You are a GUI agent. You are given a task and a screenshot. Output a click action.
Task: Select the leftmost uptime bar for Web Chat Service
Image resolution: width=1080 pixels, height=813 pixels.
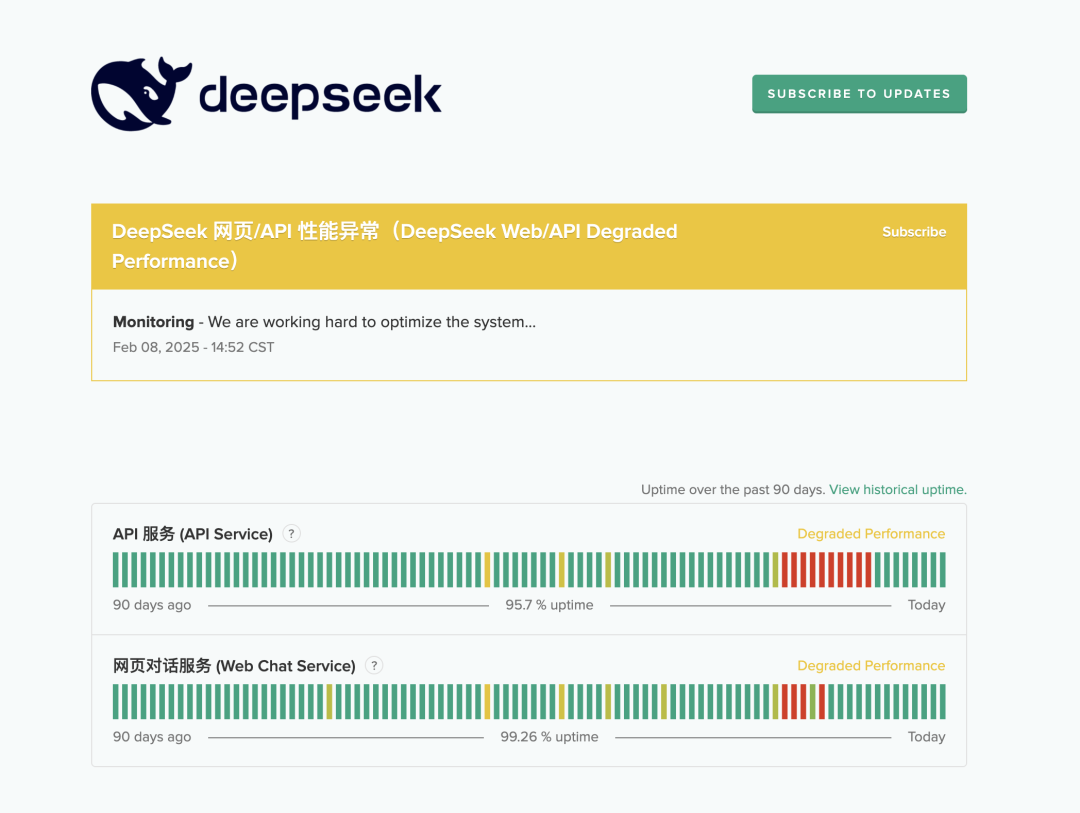pyautogui.click(x=116, y=701)
